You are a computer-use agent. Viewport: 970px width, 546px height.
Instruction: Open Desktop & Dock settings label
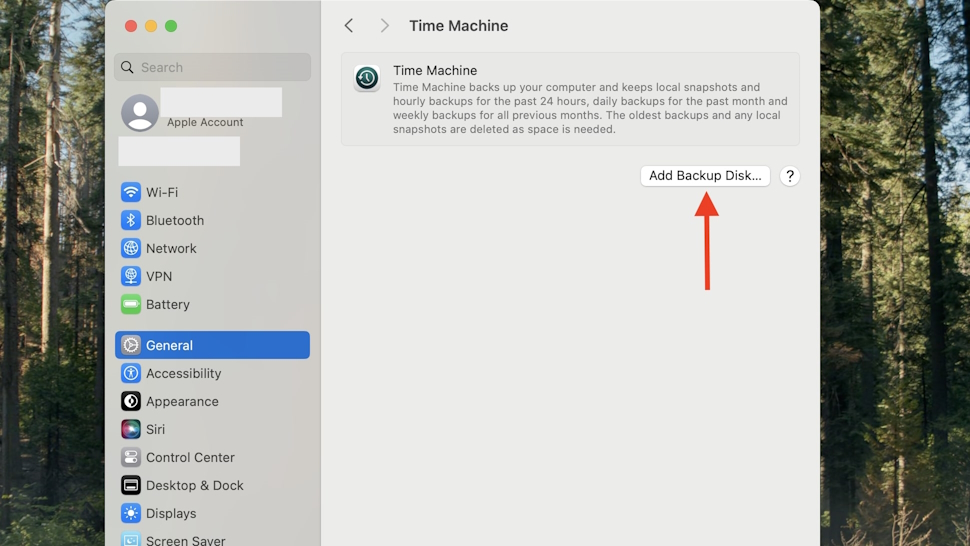pyautogui.click(x=195, y=485)
